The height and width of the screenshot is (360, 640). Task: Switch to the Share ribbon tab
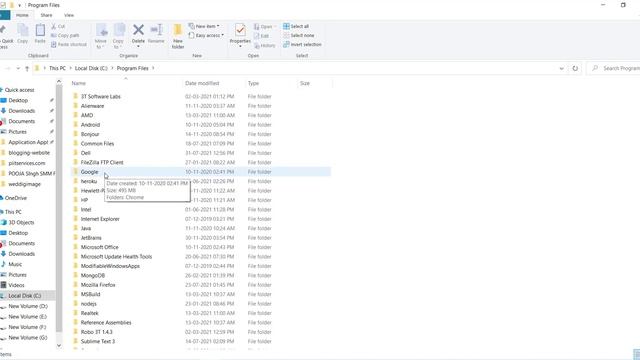tap(46, 15)
